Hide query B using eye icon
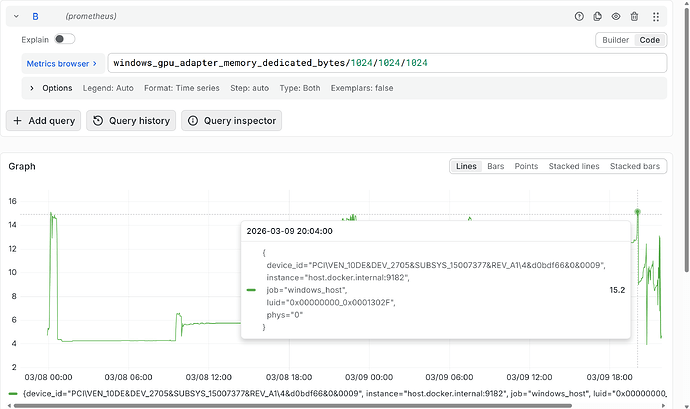Image resolution: width=690 pixels, height=409 pixels. pos(616,17)
